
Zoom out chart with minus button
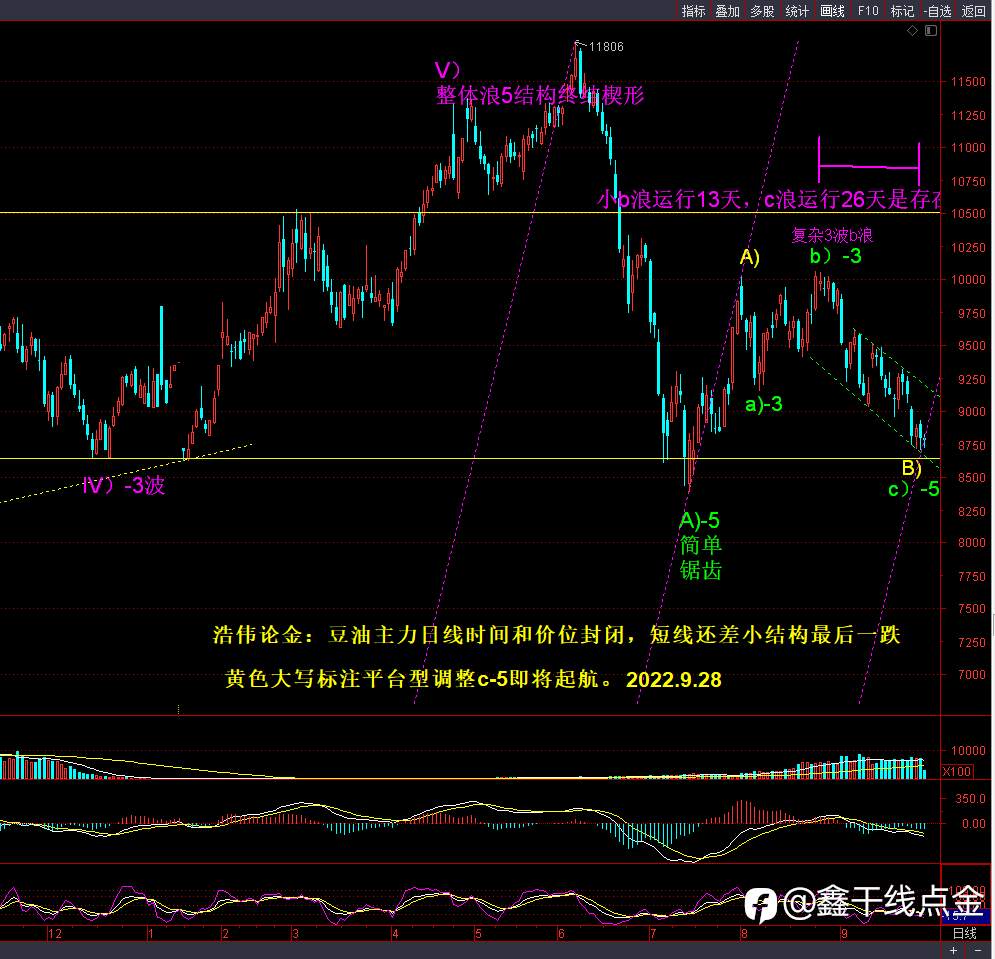pyautogui.click(x=978, y=950)
